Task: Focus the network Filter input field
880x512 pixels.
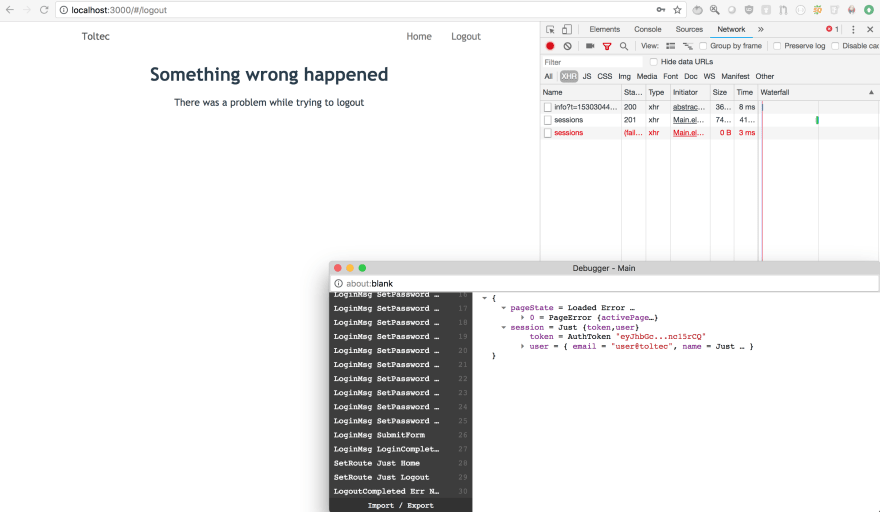Action: tap(592, 62)
